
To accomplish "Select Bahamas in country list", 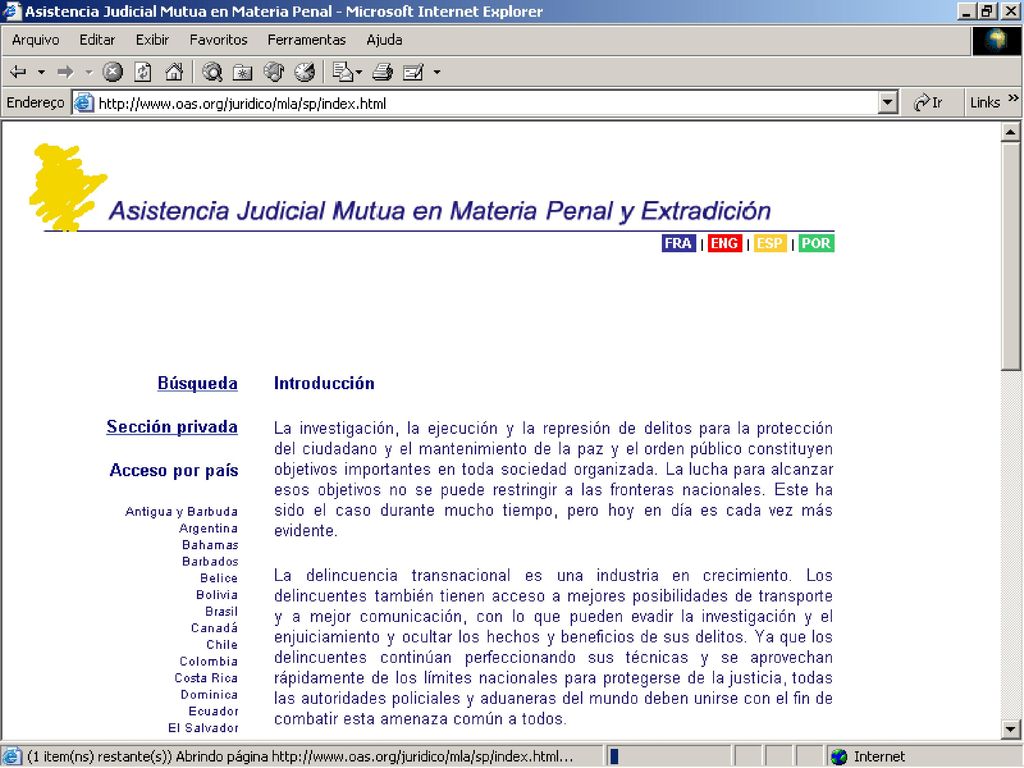I will (210, 545).
